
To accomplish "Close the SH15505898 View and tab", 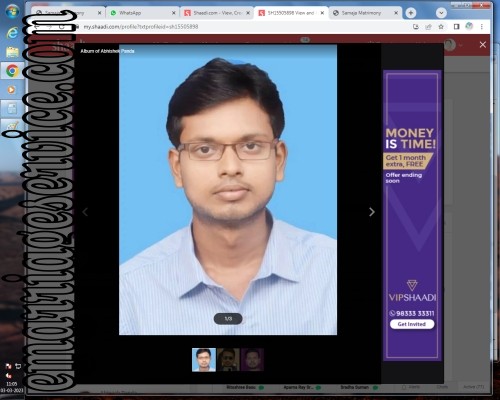I will click(x=322, y=13).
